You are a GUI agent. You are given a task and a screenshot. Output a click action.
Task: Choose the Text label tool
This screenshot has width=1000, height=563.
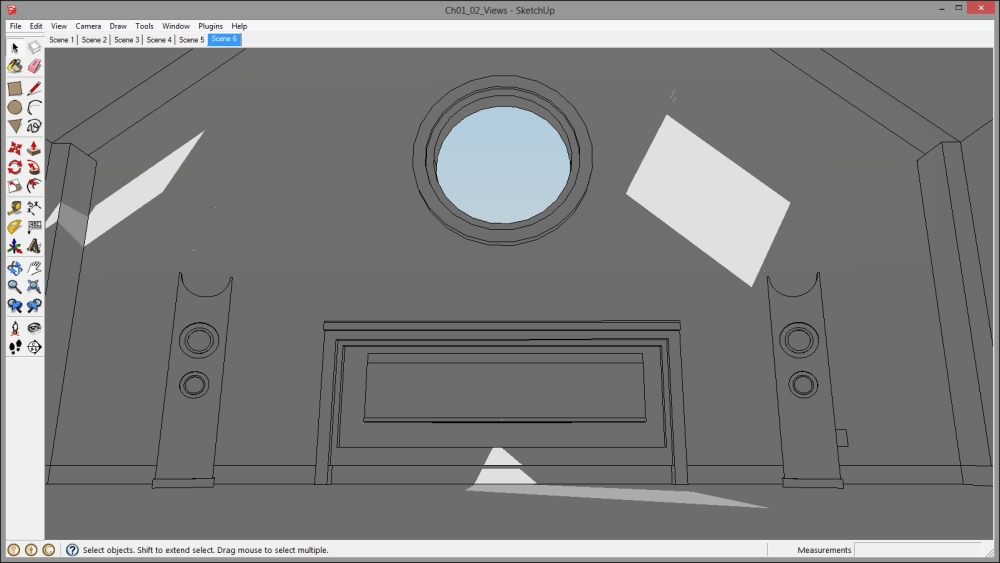pos(34,226)
